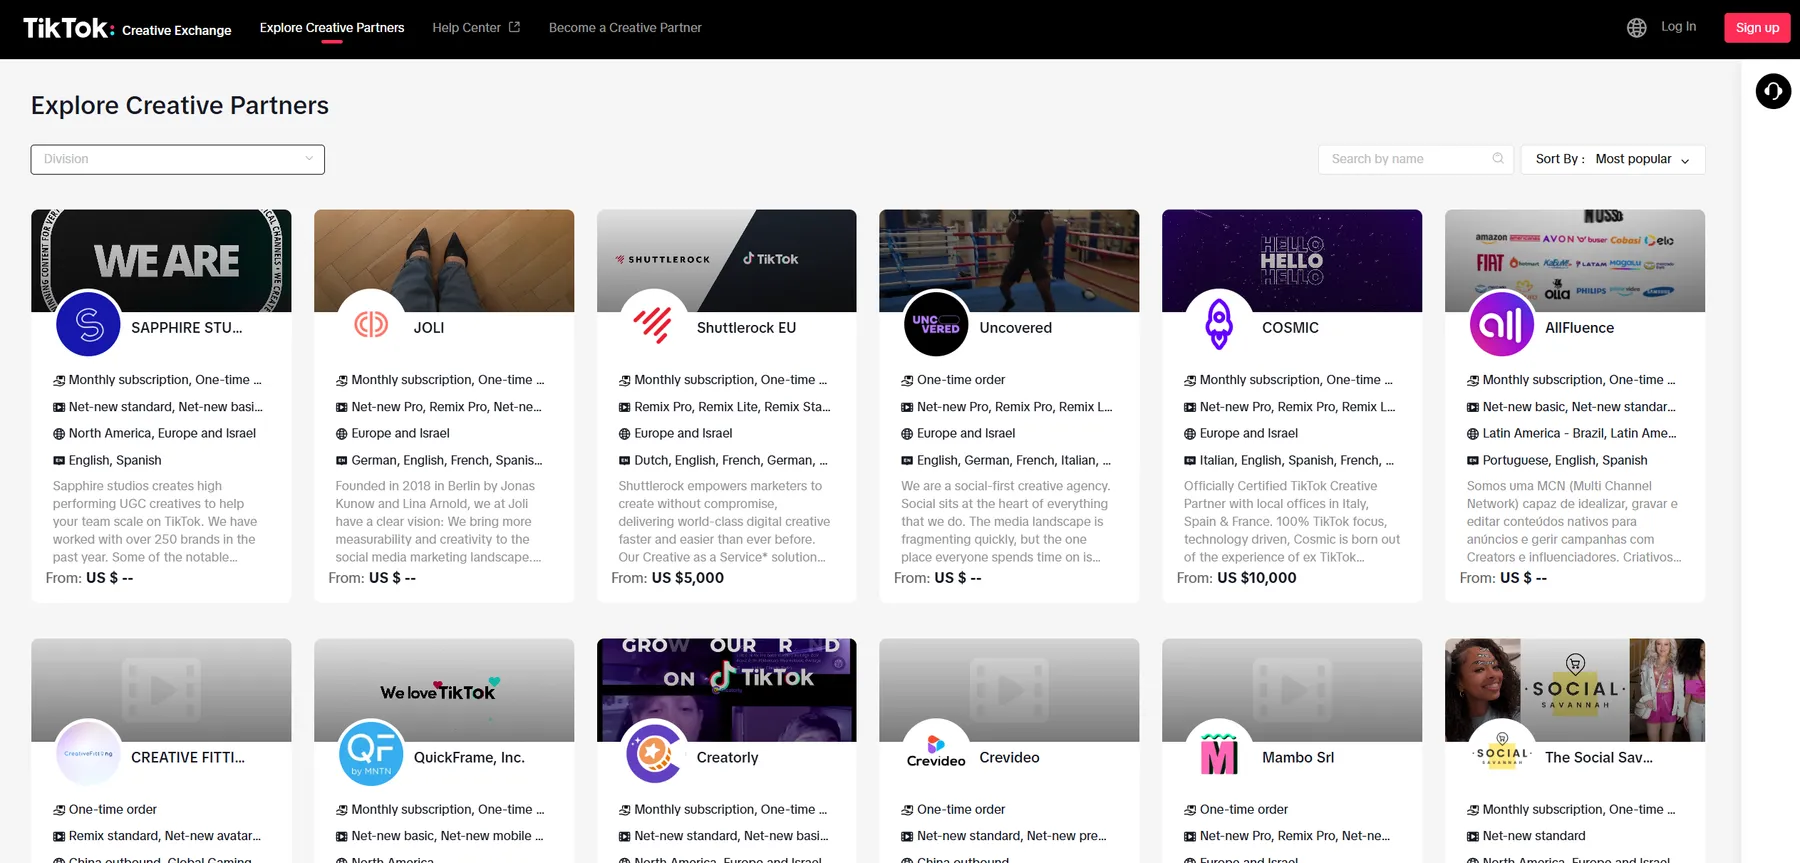
Task: Click AllFluence brand logos banner
Action: [1575, 260]
